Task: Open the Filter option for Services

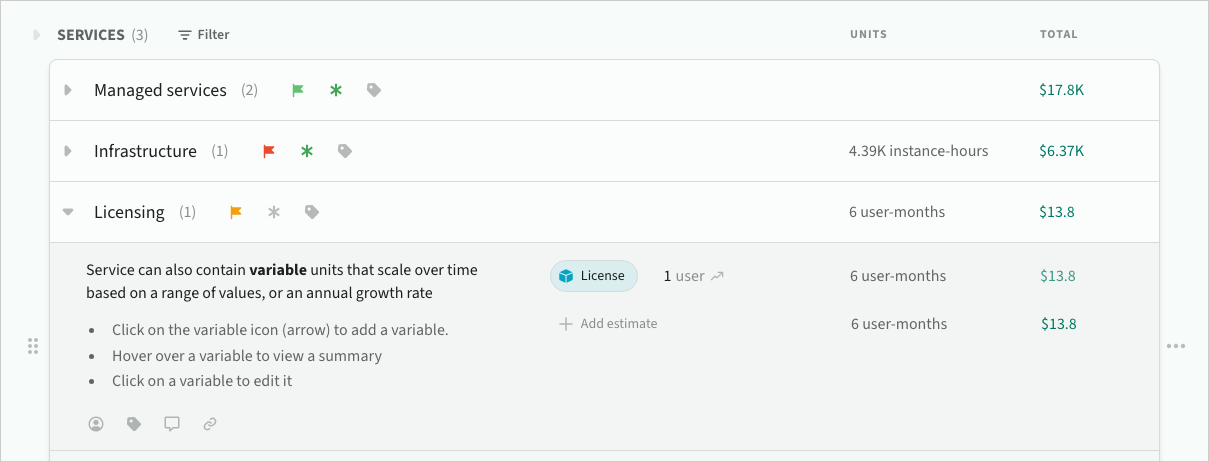Action: (204, 35)
